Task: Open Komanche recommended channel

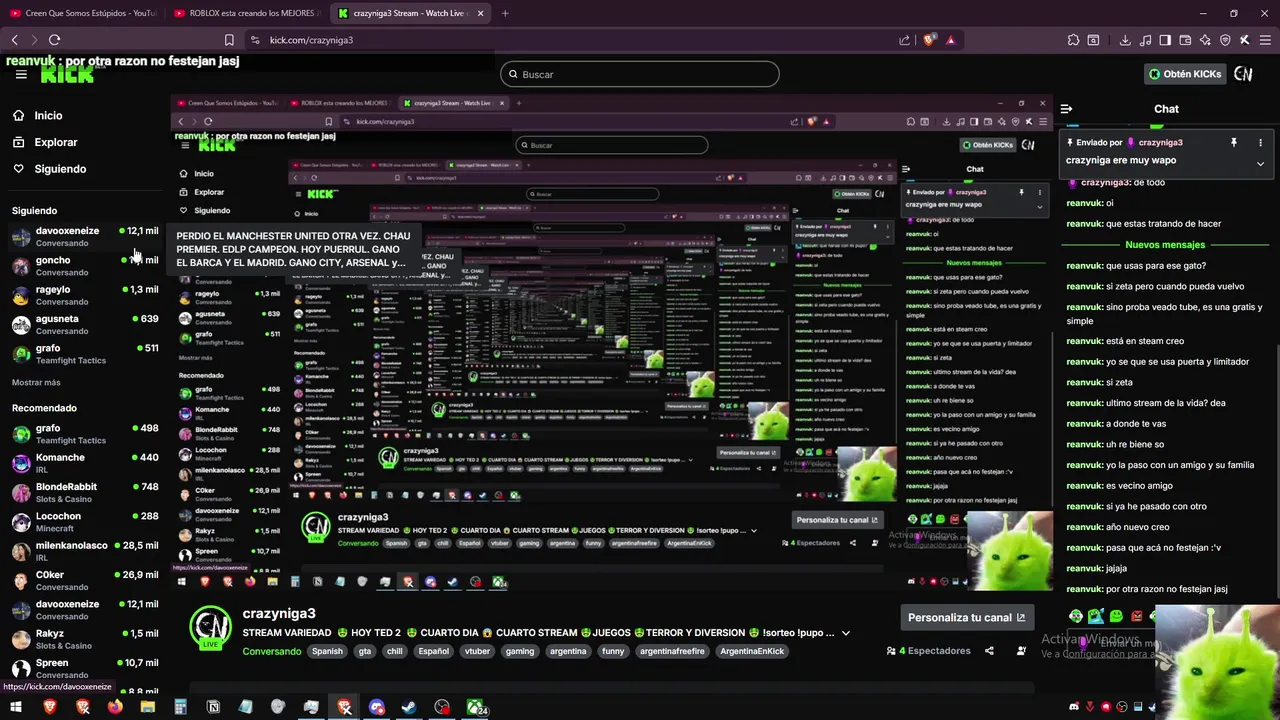Action: [x=85, y=463]
